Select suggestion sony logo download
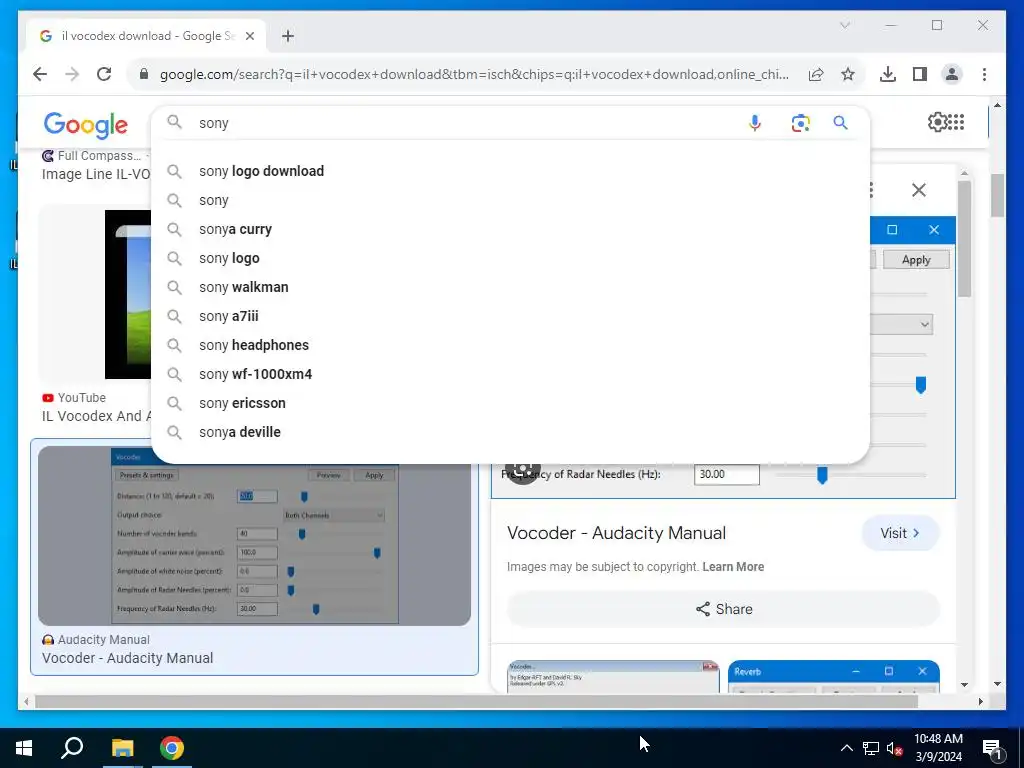Viewport: 1024px width, 768px height. pos(510,171)
